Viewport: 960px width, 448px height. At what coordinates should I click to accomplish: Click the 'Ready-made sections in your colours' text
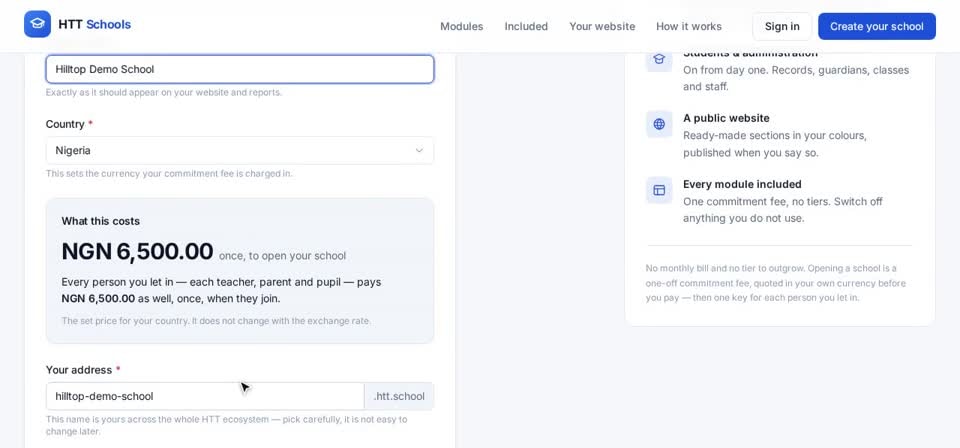pos(775,144)
